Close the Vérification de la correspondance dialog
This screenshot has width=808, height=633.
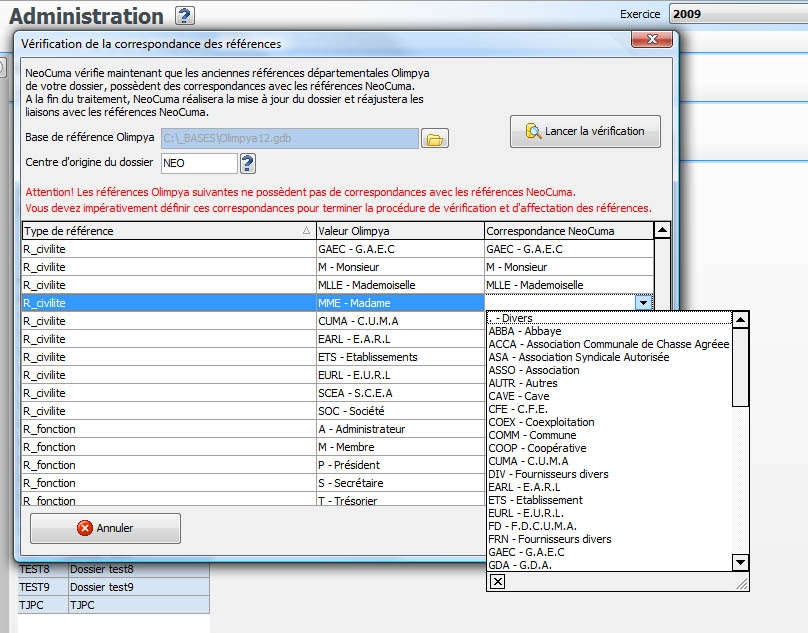(652, 39)
